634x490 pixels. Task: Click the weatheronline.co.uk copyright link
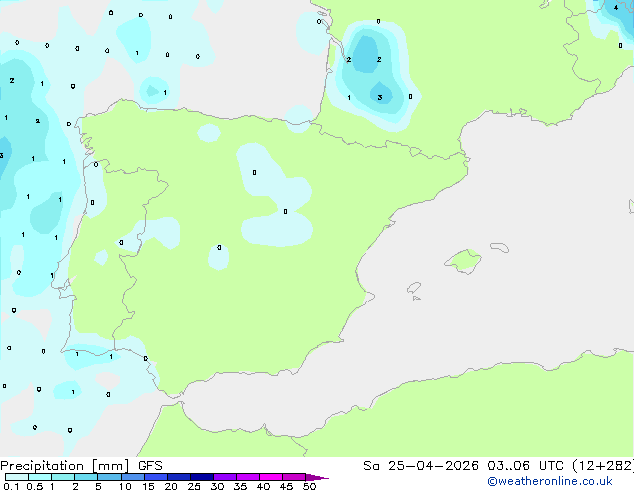(550, 481)
